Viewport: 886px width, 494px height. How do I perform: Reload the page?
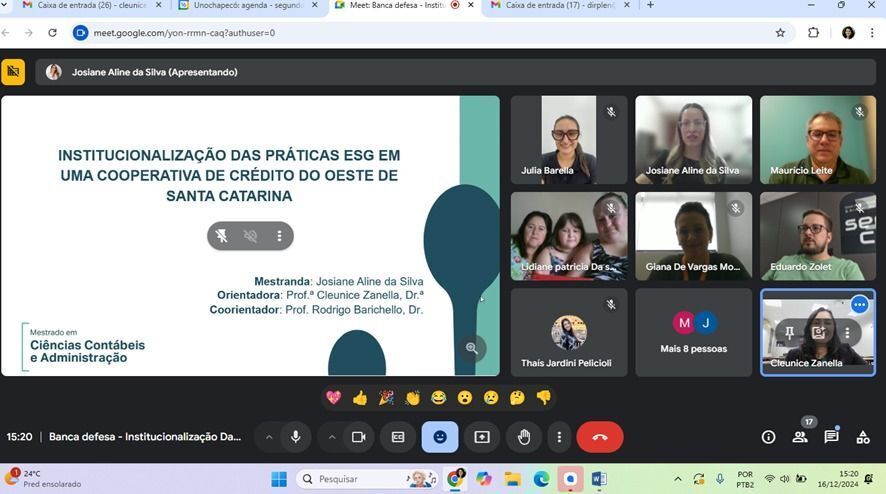53,33
